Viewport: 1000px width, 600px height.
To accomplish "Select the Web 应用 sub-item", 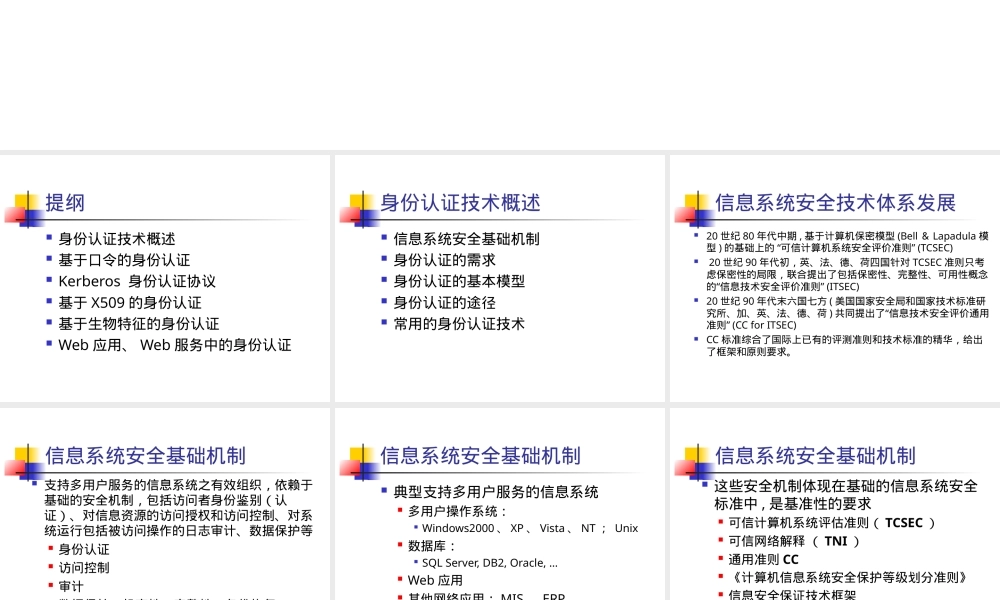I will coord(435,581).
